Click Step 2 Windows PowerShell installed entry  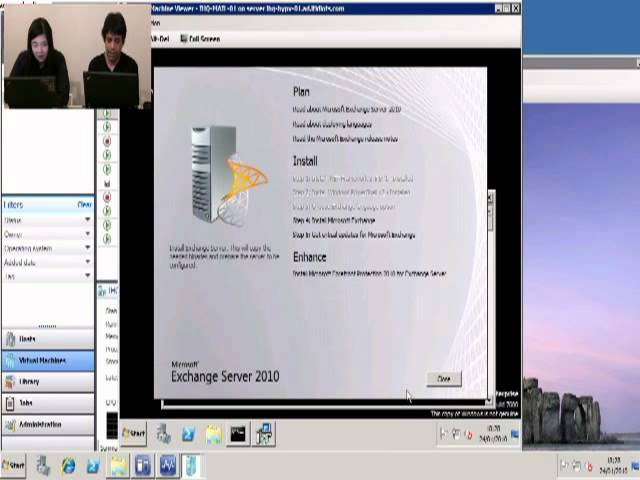[351, 192]
